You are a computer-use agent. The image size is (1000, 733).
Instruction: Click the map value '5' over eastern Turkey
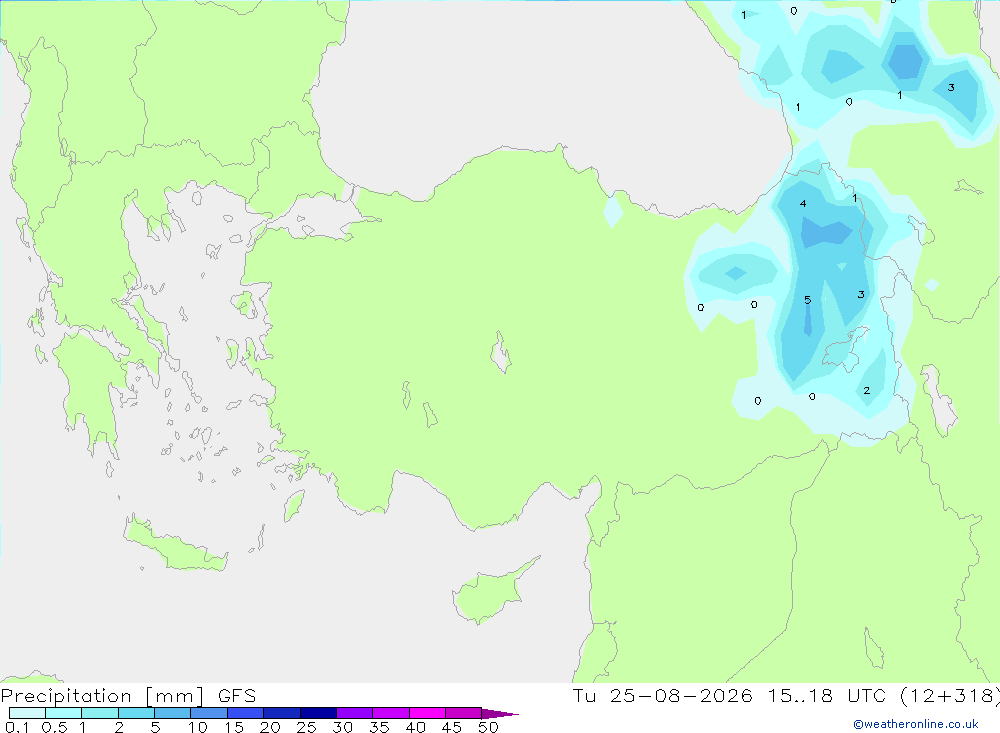807,300
